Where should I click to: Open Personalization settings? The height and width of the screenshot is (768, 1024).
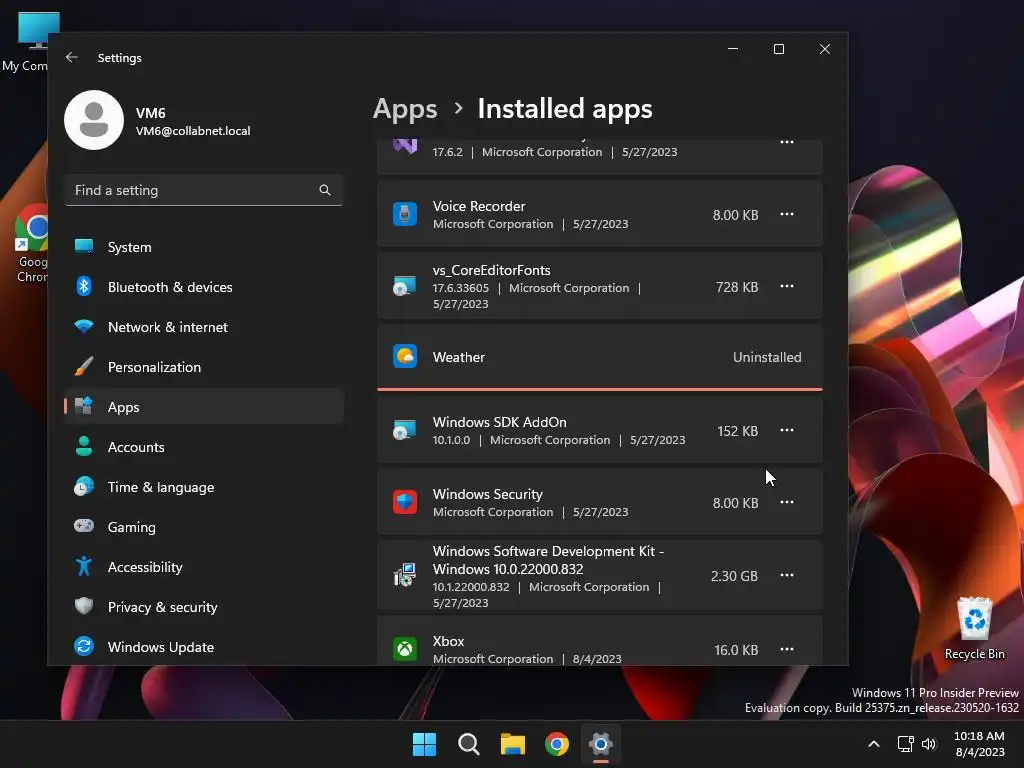204,367
